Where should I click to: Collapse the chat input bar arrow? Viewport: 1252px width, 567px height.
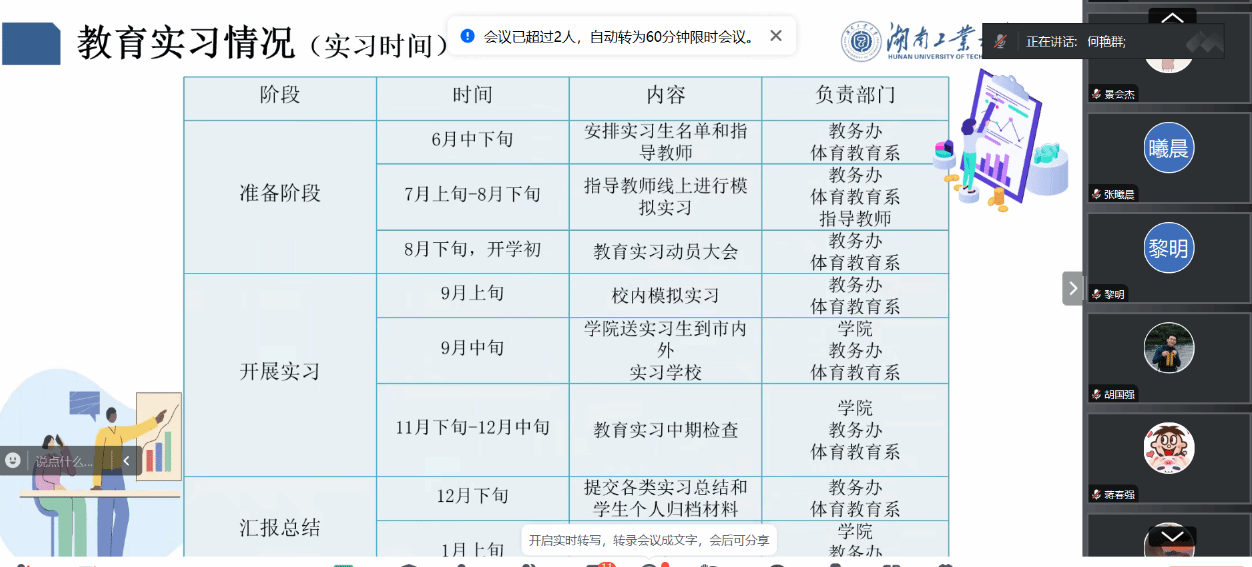coord(126,461)
